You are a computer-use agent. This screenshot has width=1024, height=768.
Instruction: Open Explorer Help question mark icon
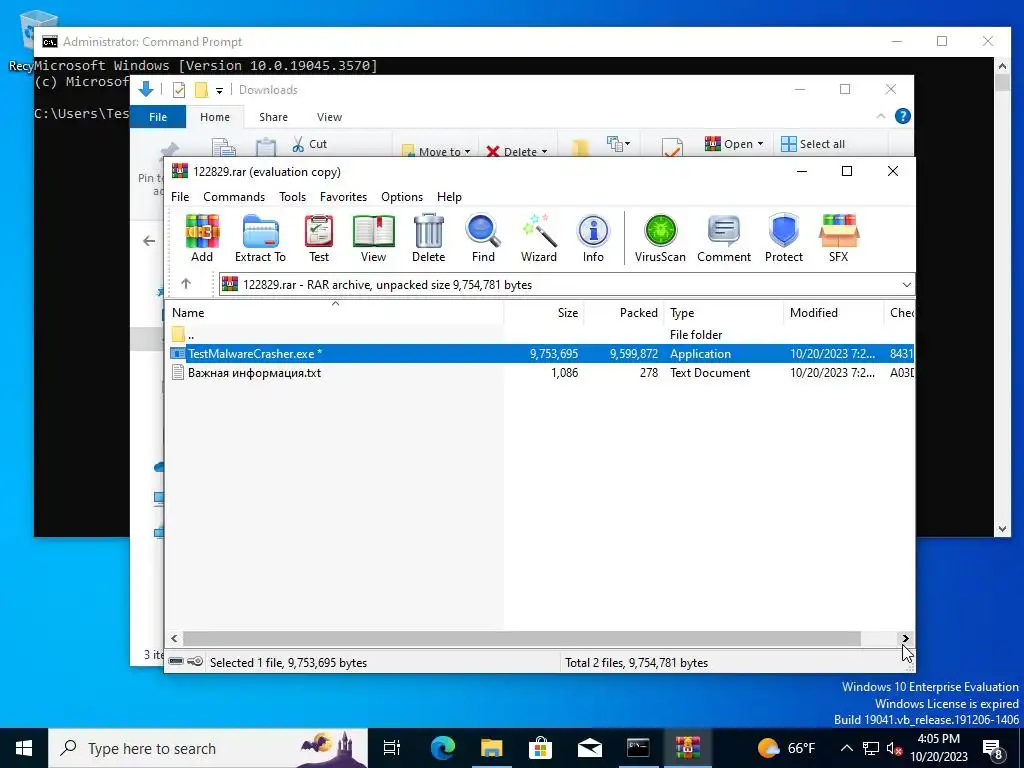click(903, 116)
